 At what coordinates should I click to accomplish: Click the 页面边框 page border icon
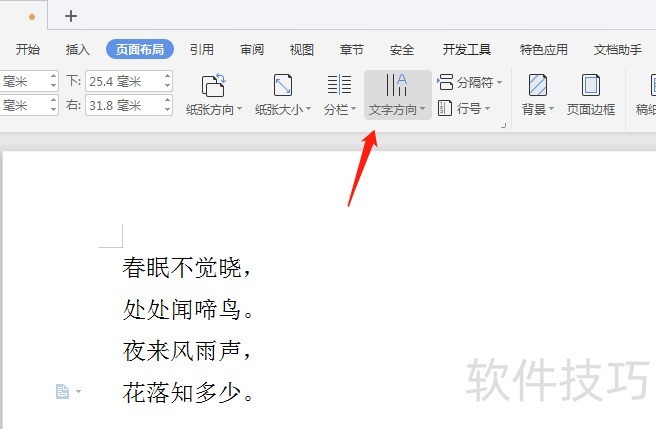tap(590, 85)
